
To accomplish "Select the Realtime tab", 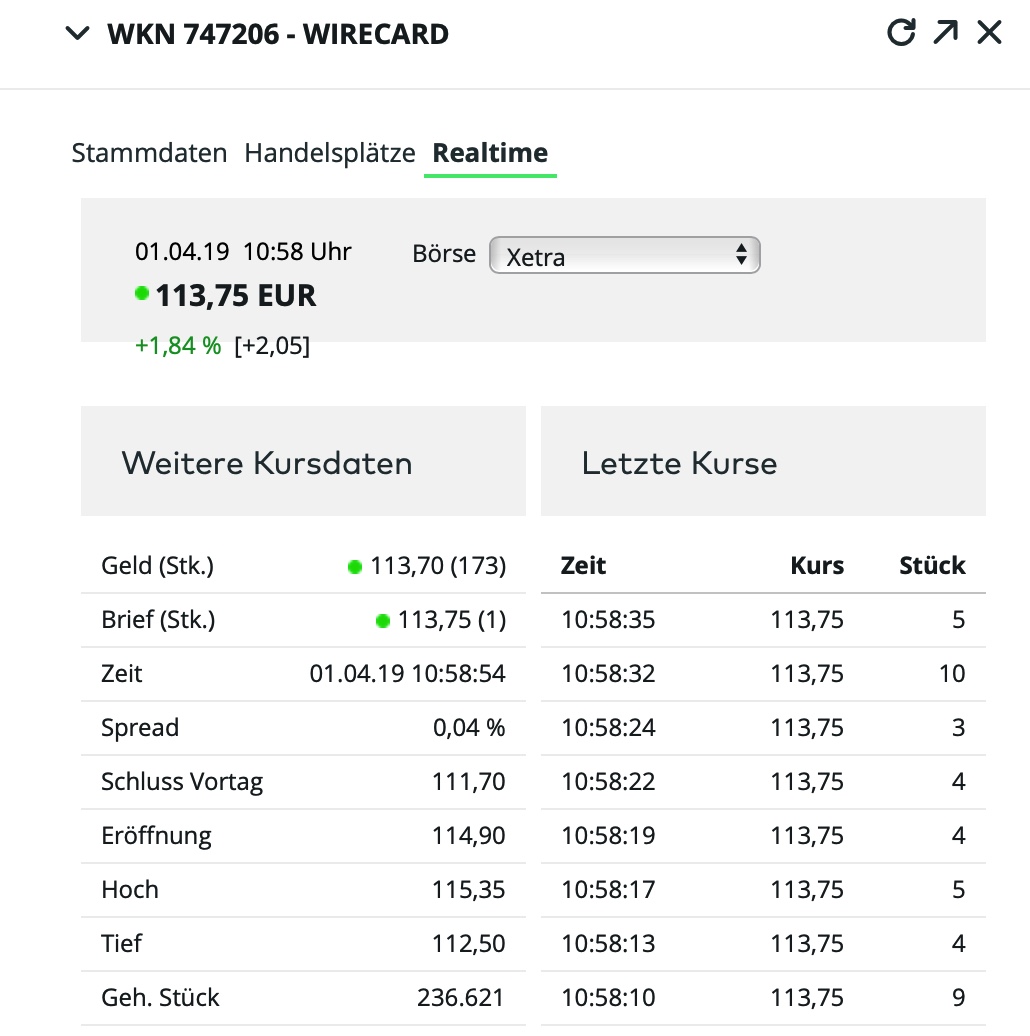I will click(x=489, y=153).
